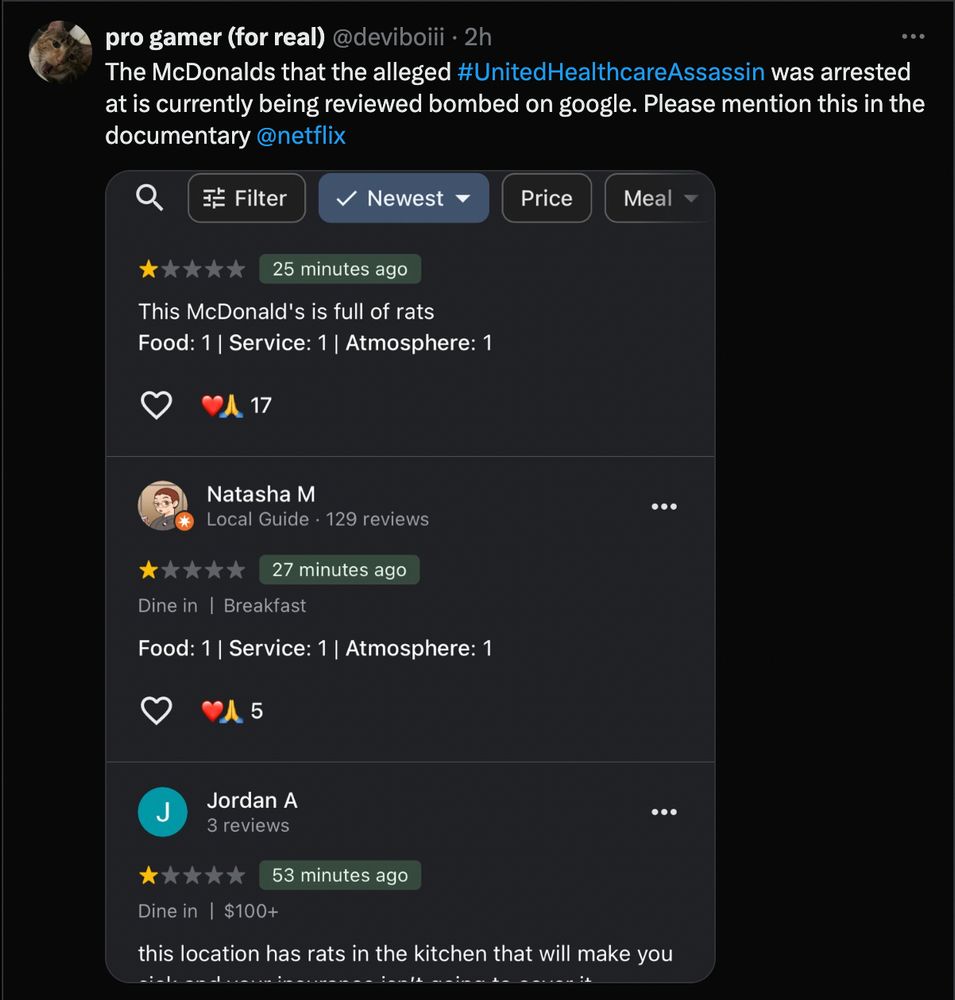Viewport: 955px width, 1000px height.
Task: Click Jordan A's teal J avatar
Action: pos(163,812)
